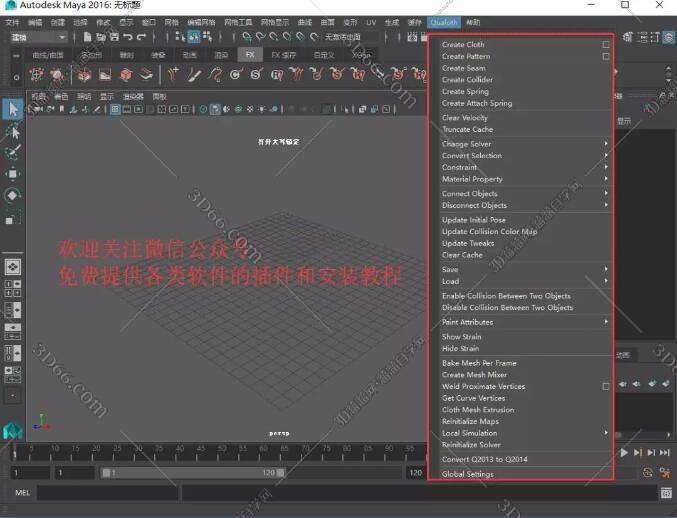Click Global Settings menu entry

[x=467, y=474]
